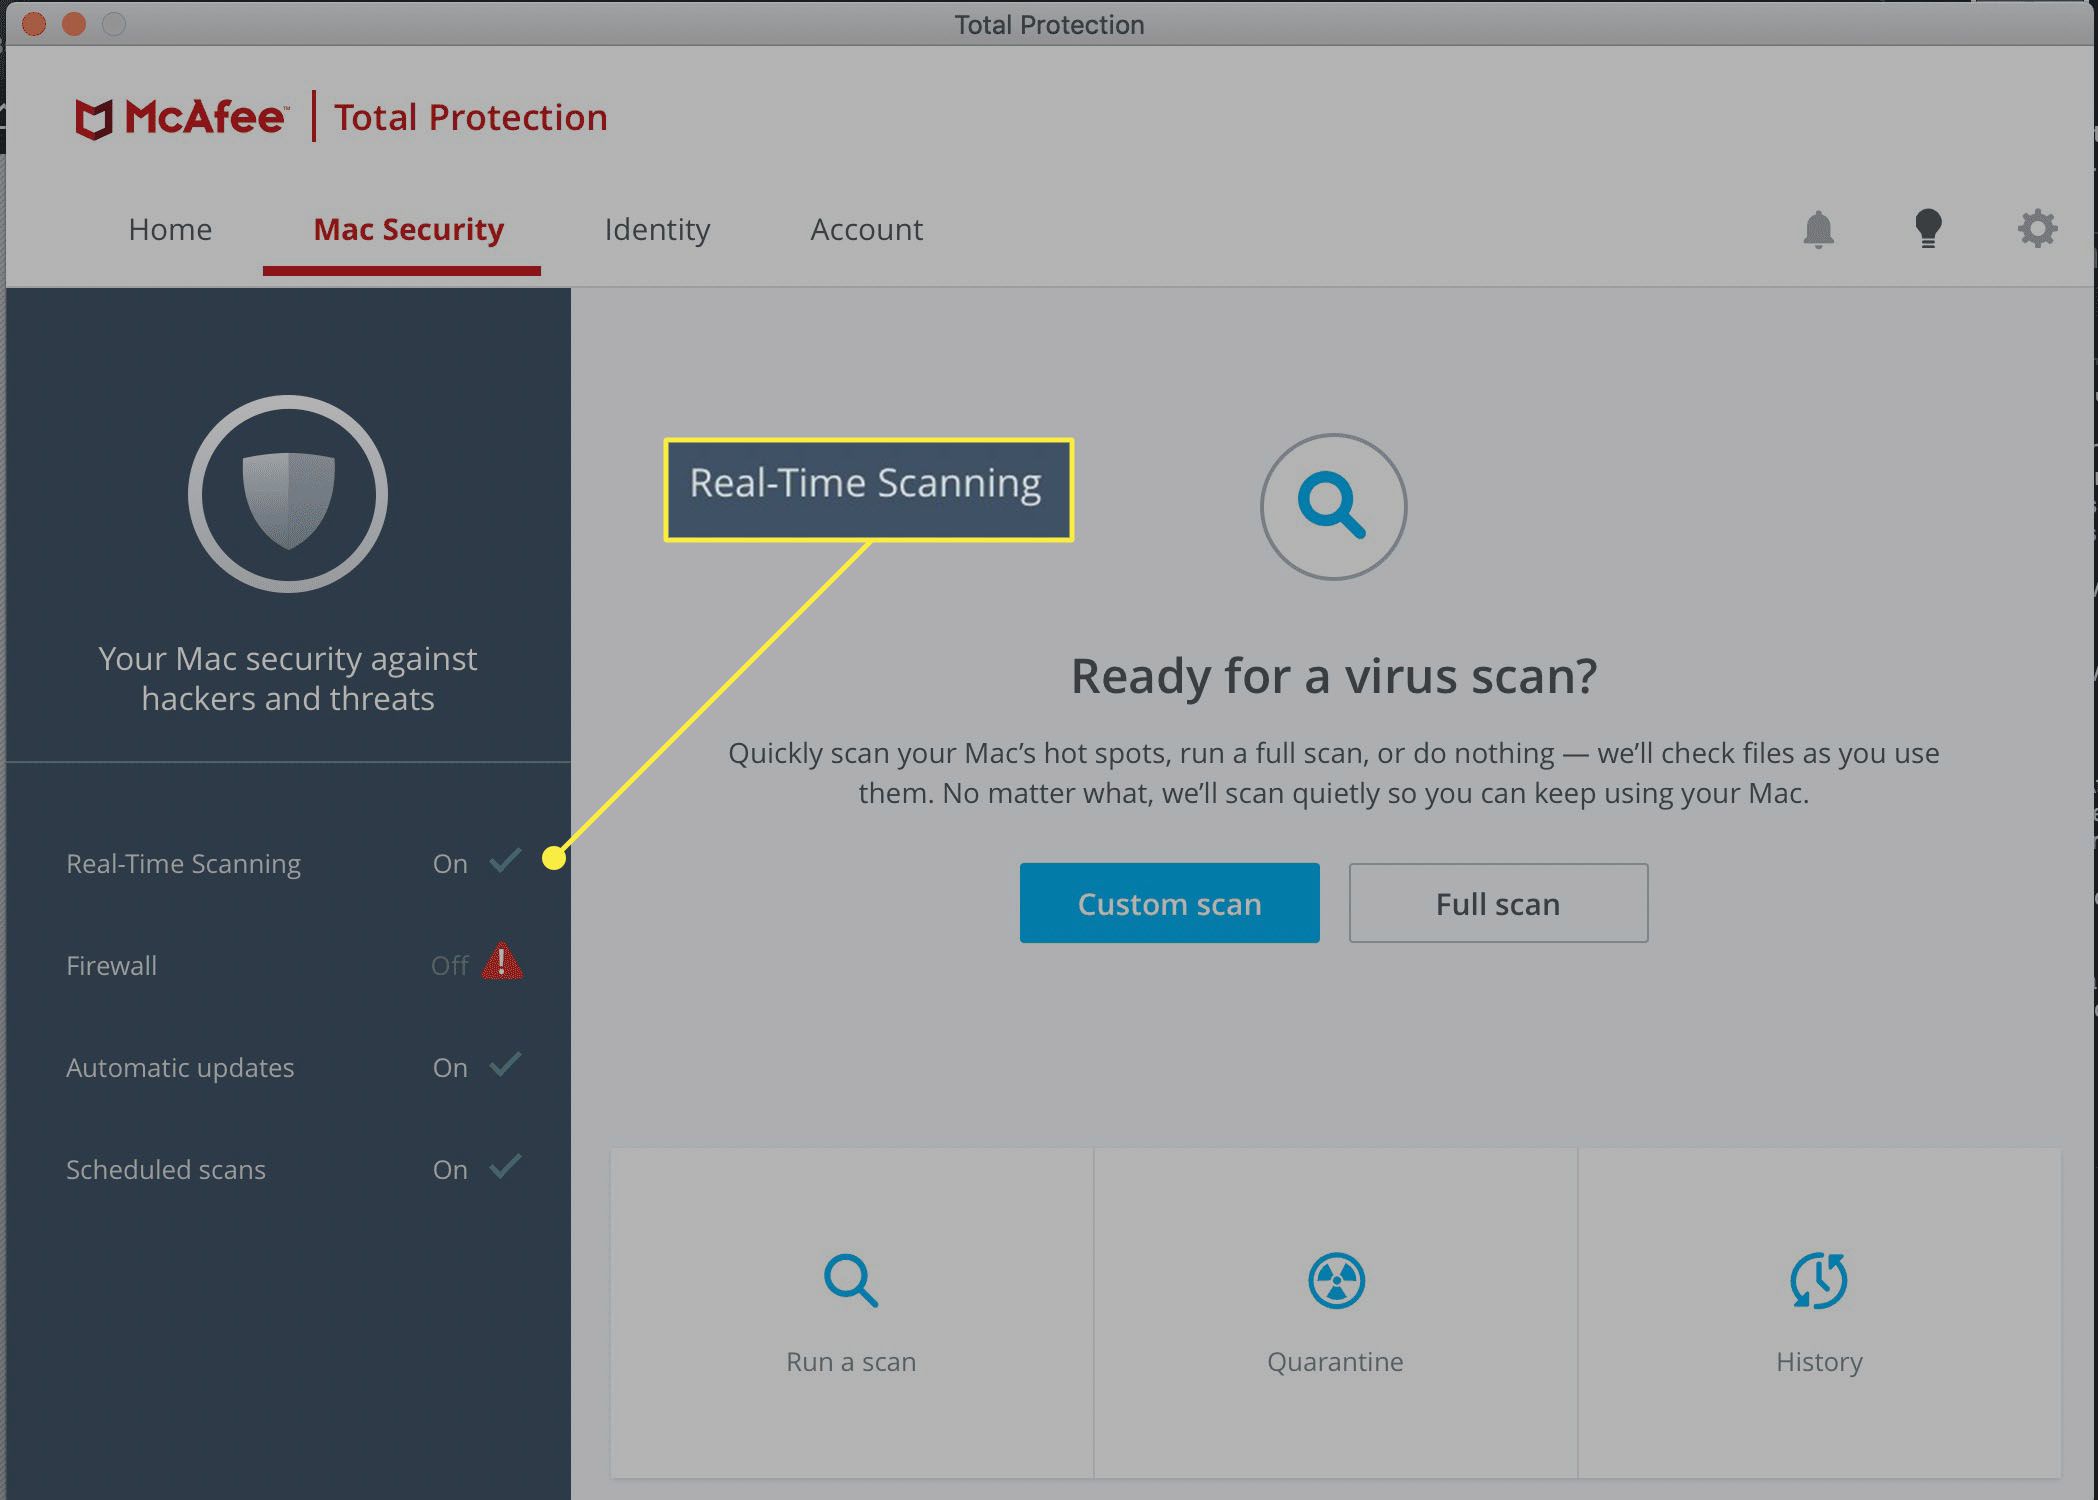Click the Run a scan magnifier icon
Viewport: 2098px width, 1500px height.
coord(850,1280)
